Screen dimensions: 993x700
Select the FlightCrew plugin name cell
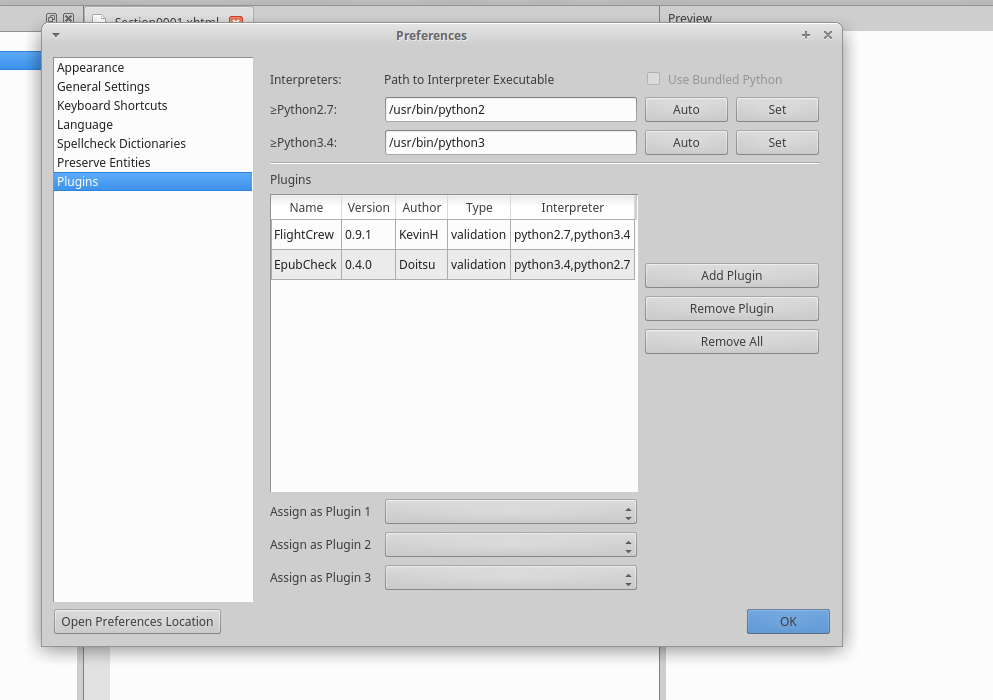[307, 234]
